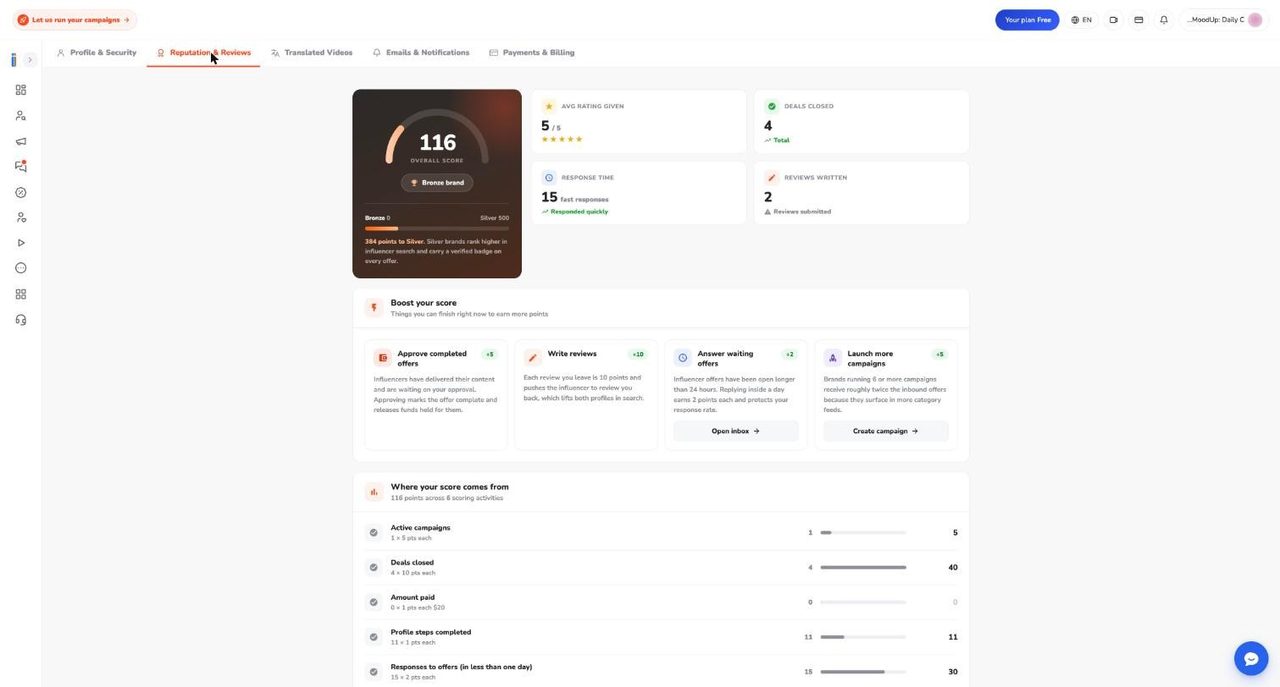
Task: Open the dashboard icon above the user-search icon
Action: (x=21, y=90)
